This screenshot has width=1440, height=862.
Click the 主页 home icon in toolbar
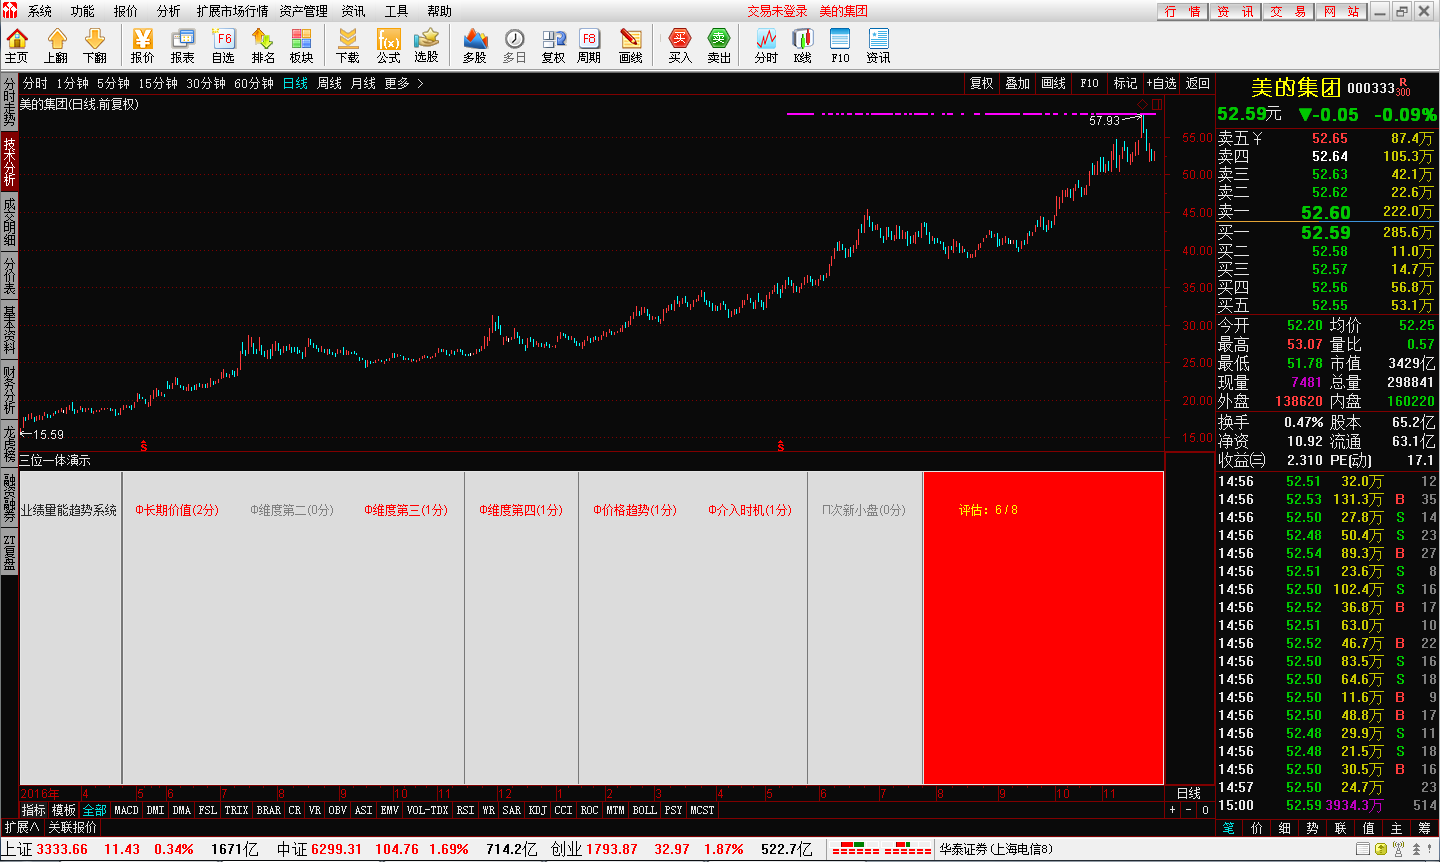[x=17, y=45]
